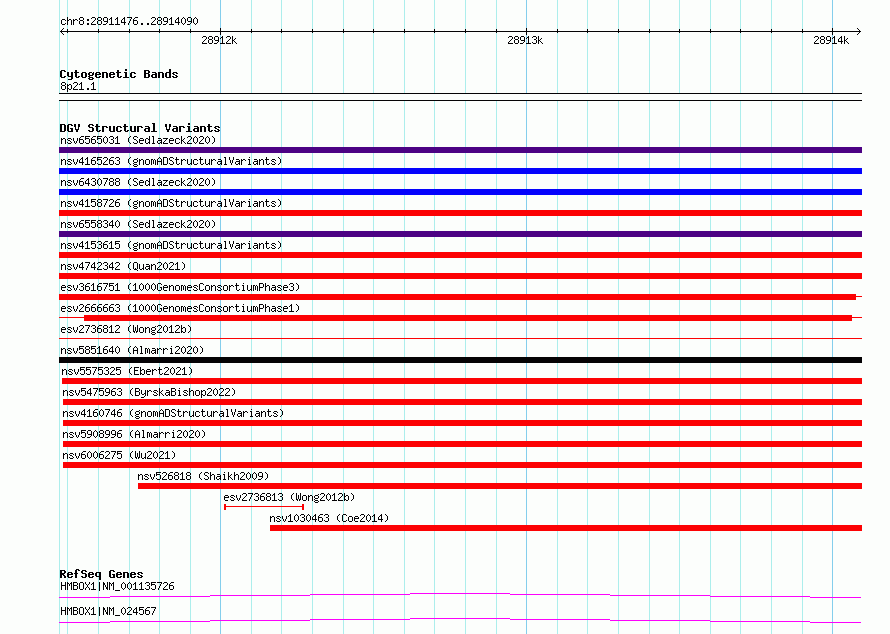
Task: Click the HMBOX1|NM_001135726 gene label
Action: [x=117, y=586]
